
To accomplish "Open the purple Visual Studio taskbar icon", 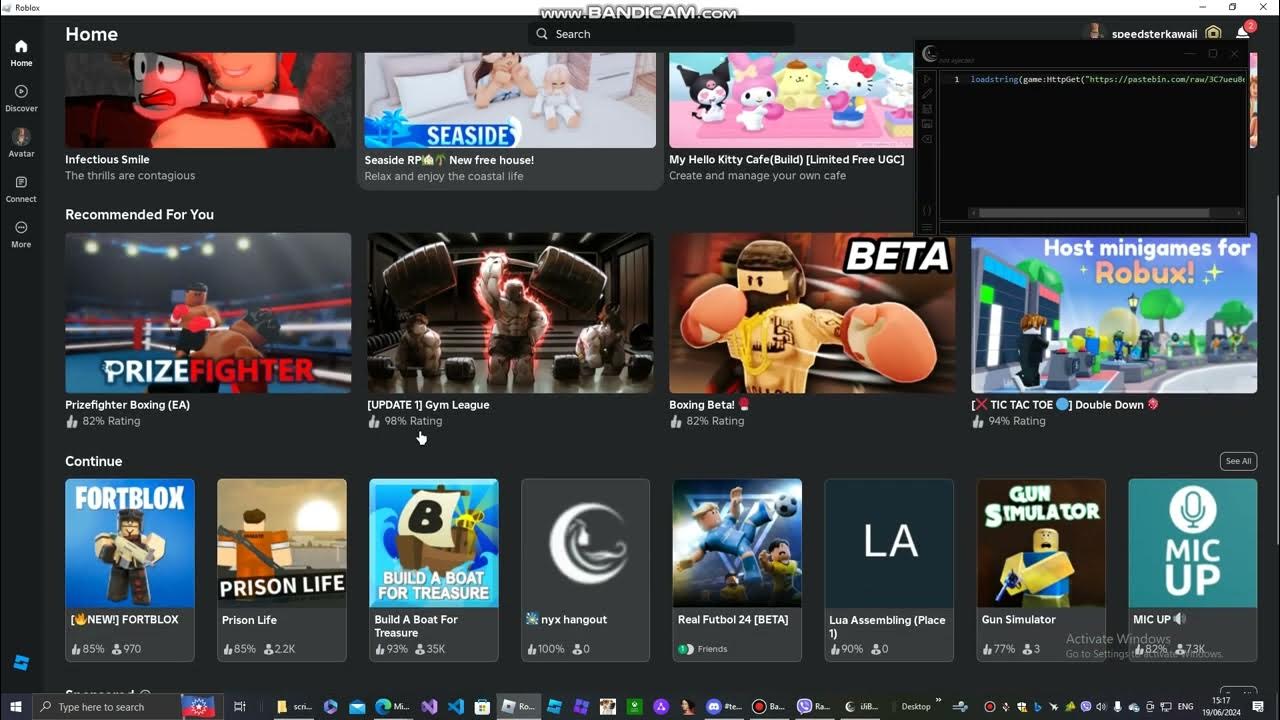I will pos(429,706).
